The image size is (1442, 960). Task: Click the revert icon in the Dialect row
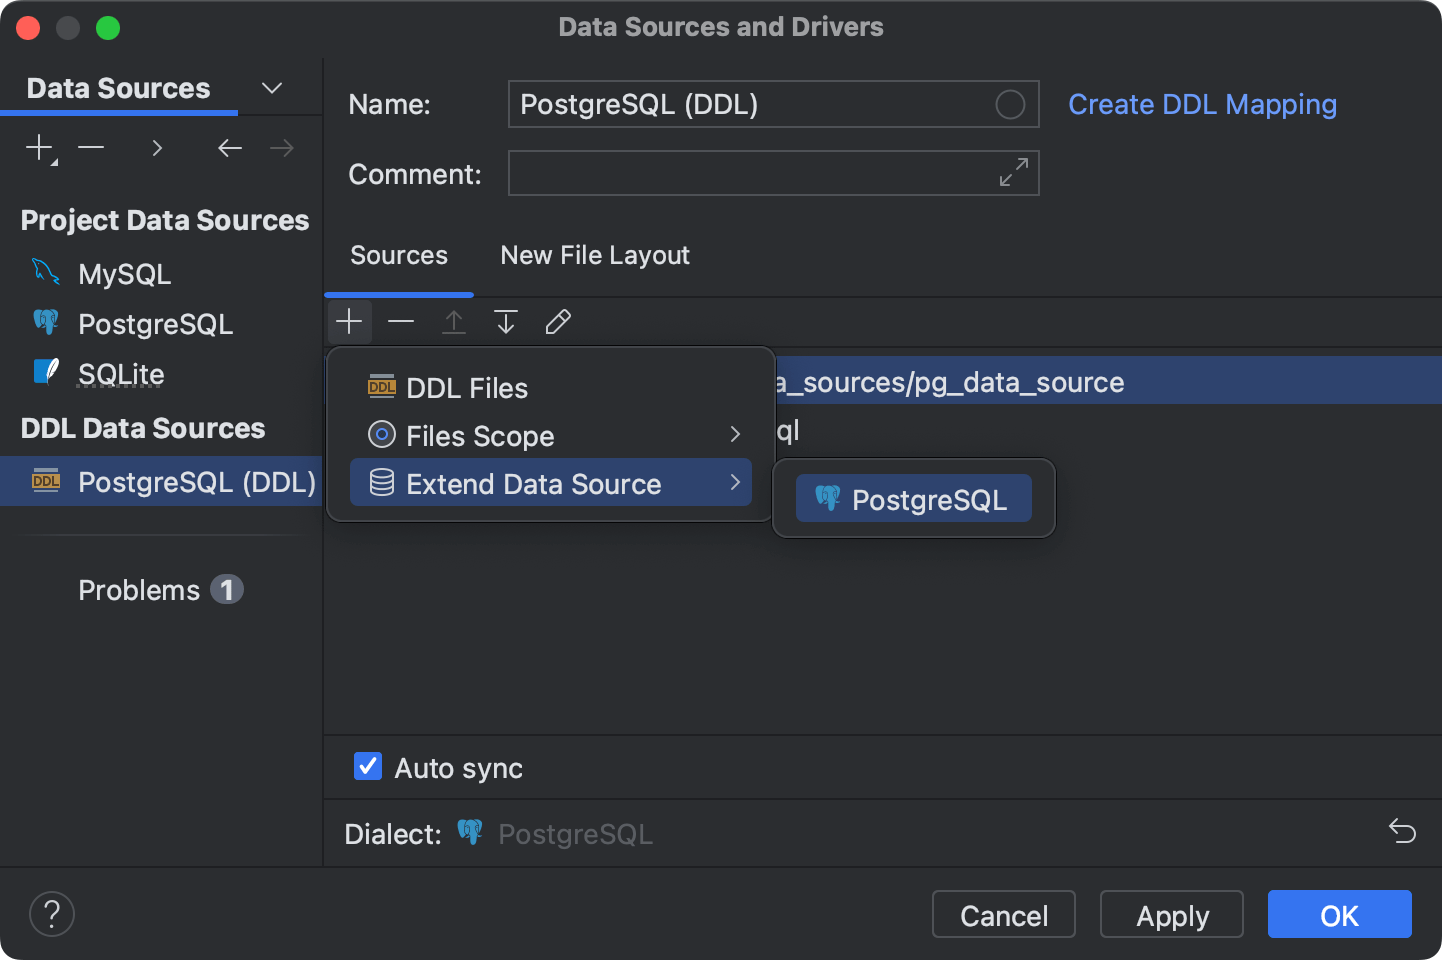coord(1402,831)
